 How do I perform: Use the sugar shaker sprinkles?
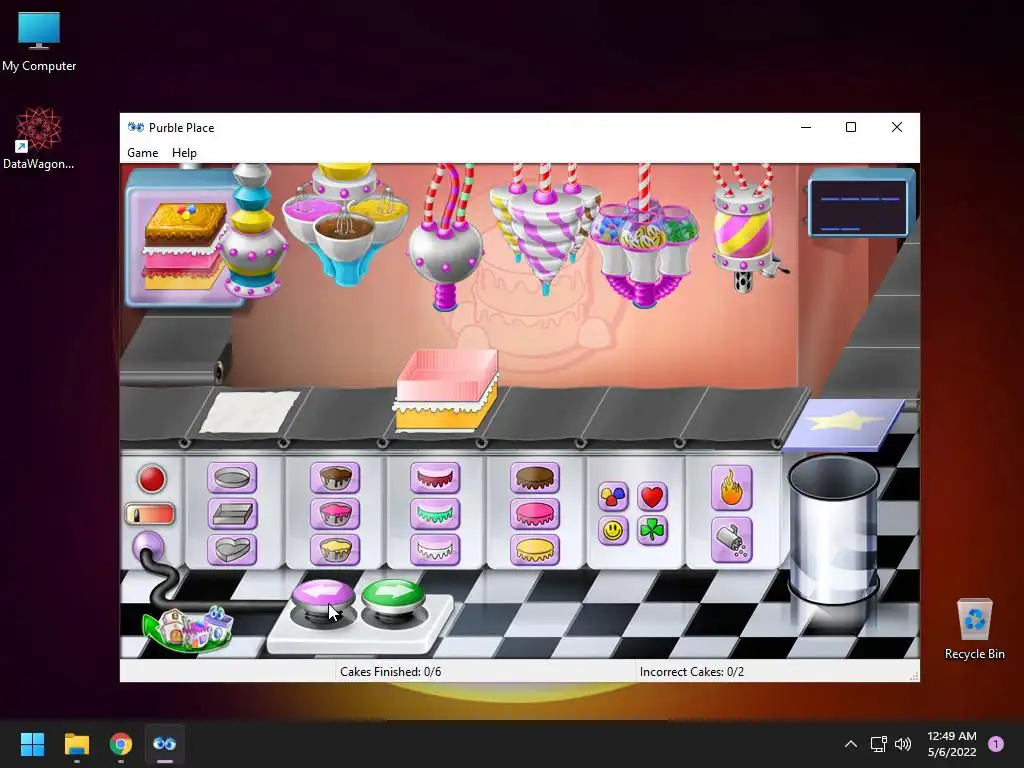[x=731, y=540]
